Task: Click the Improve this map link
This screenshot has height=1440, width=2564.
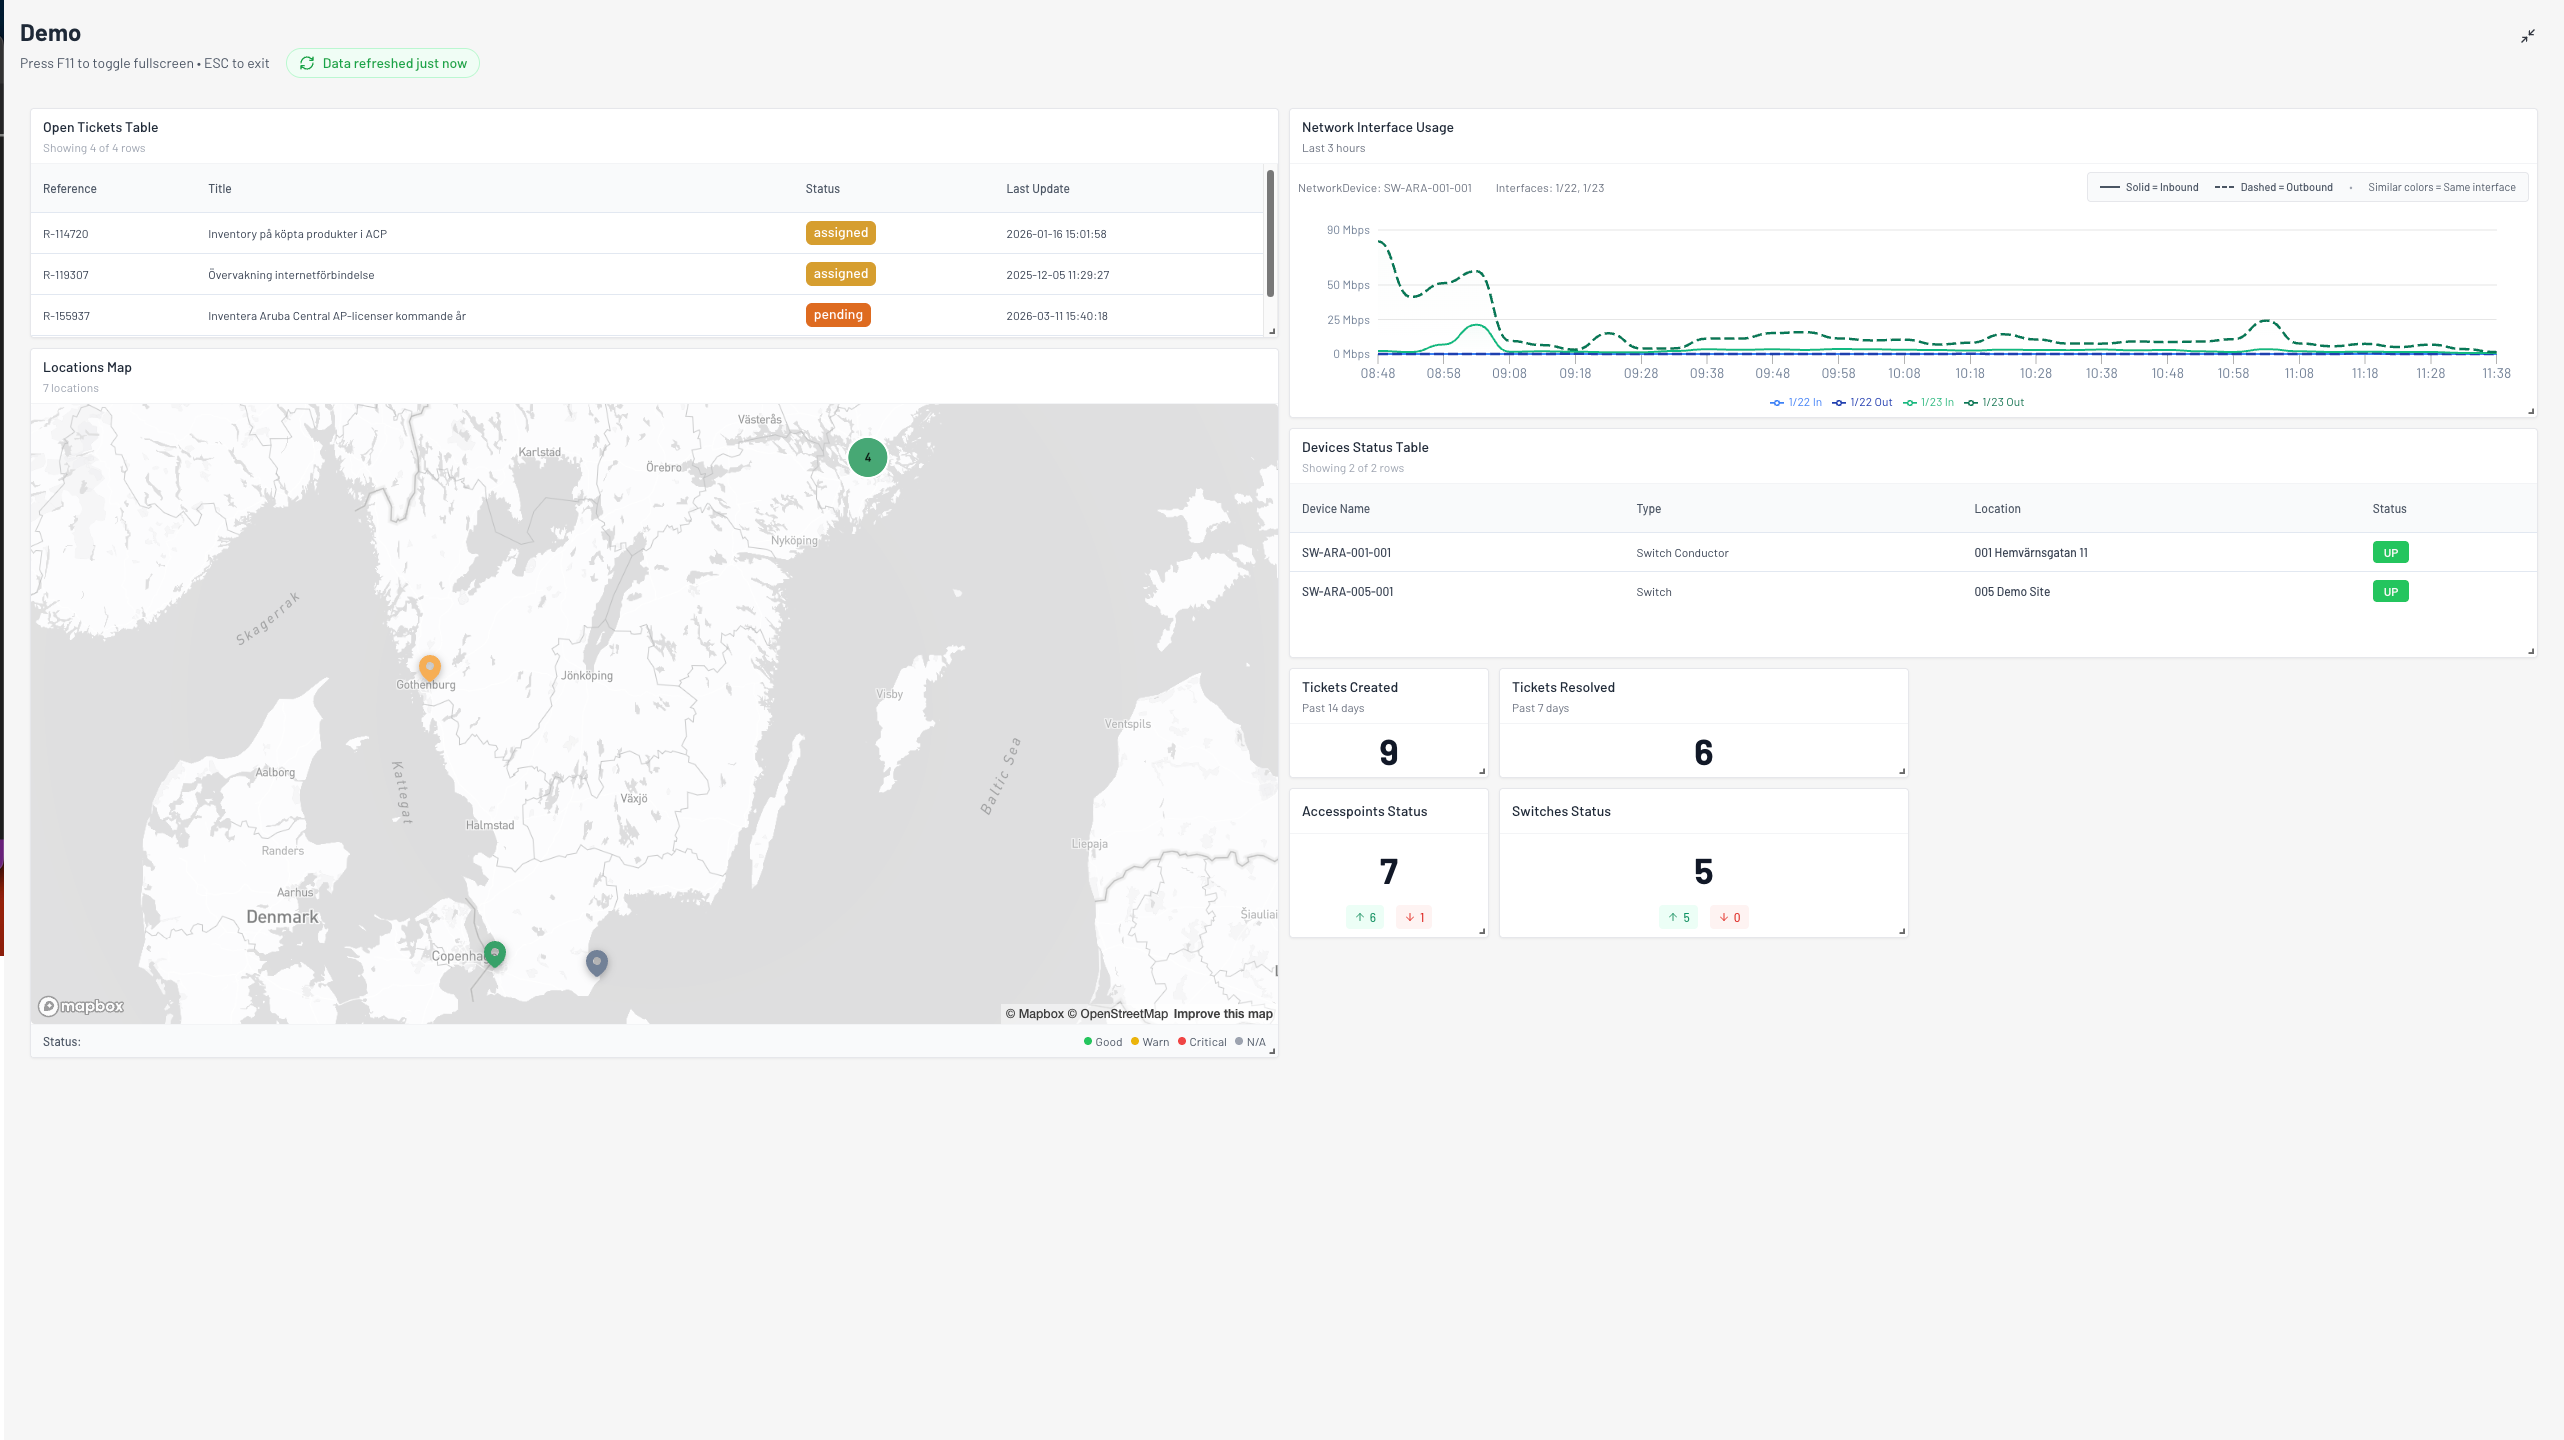Action: click(x=1222, y=1014)
